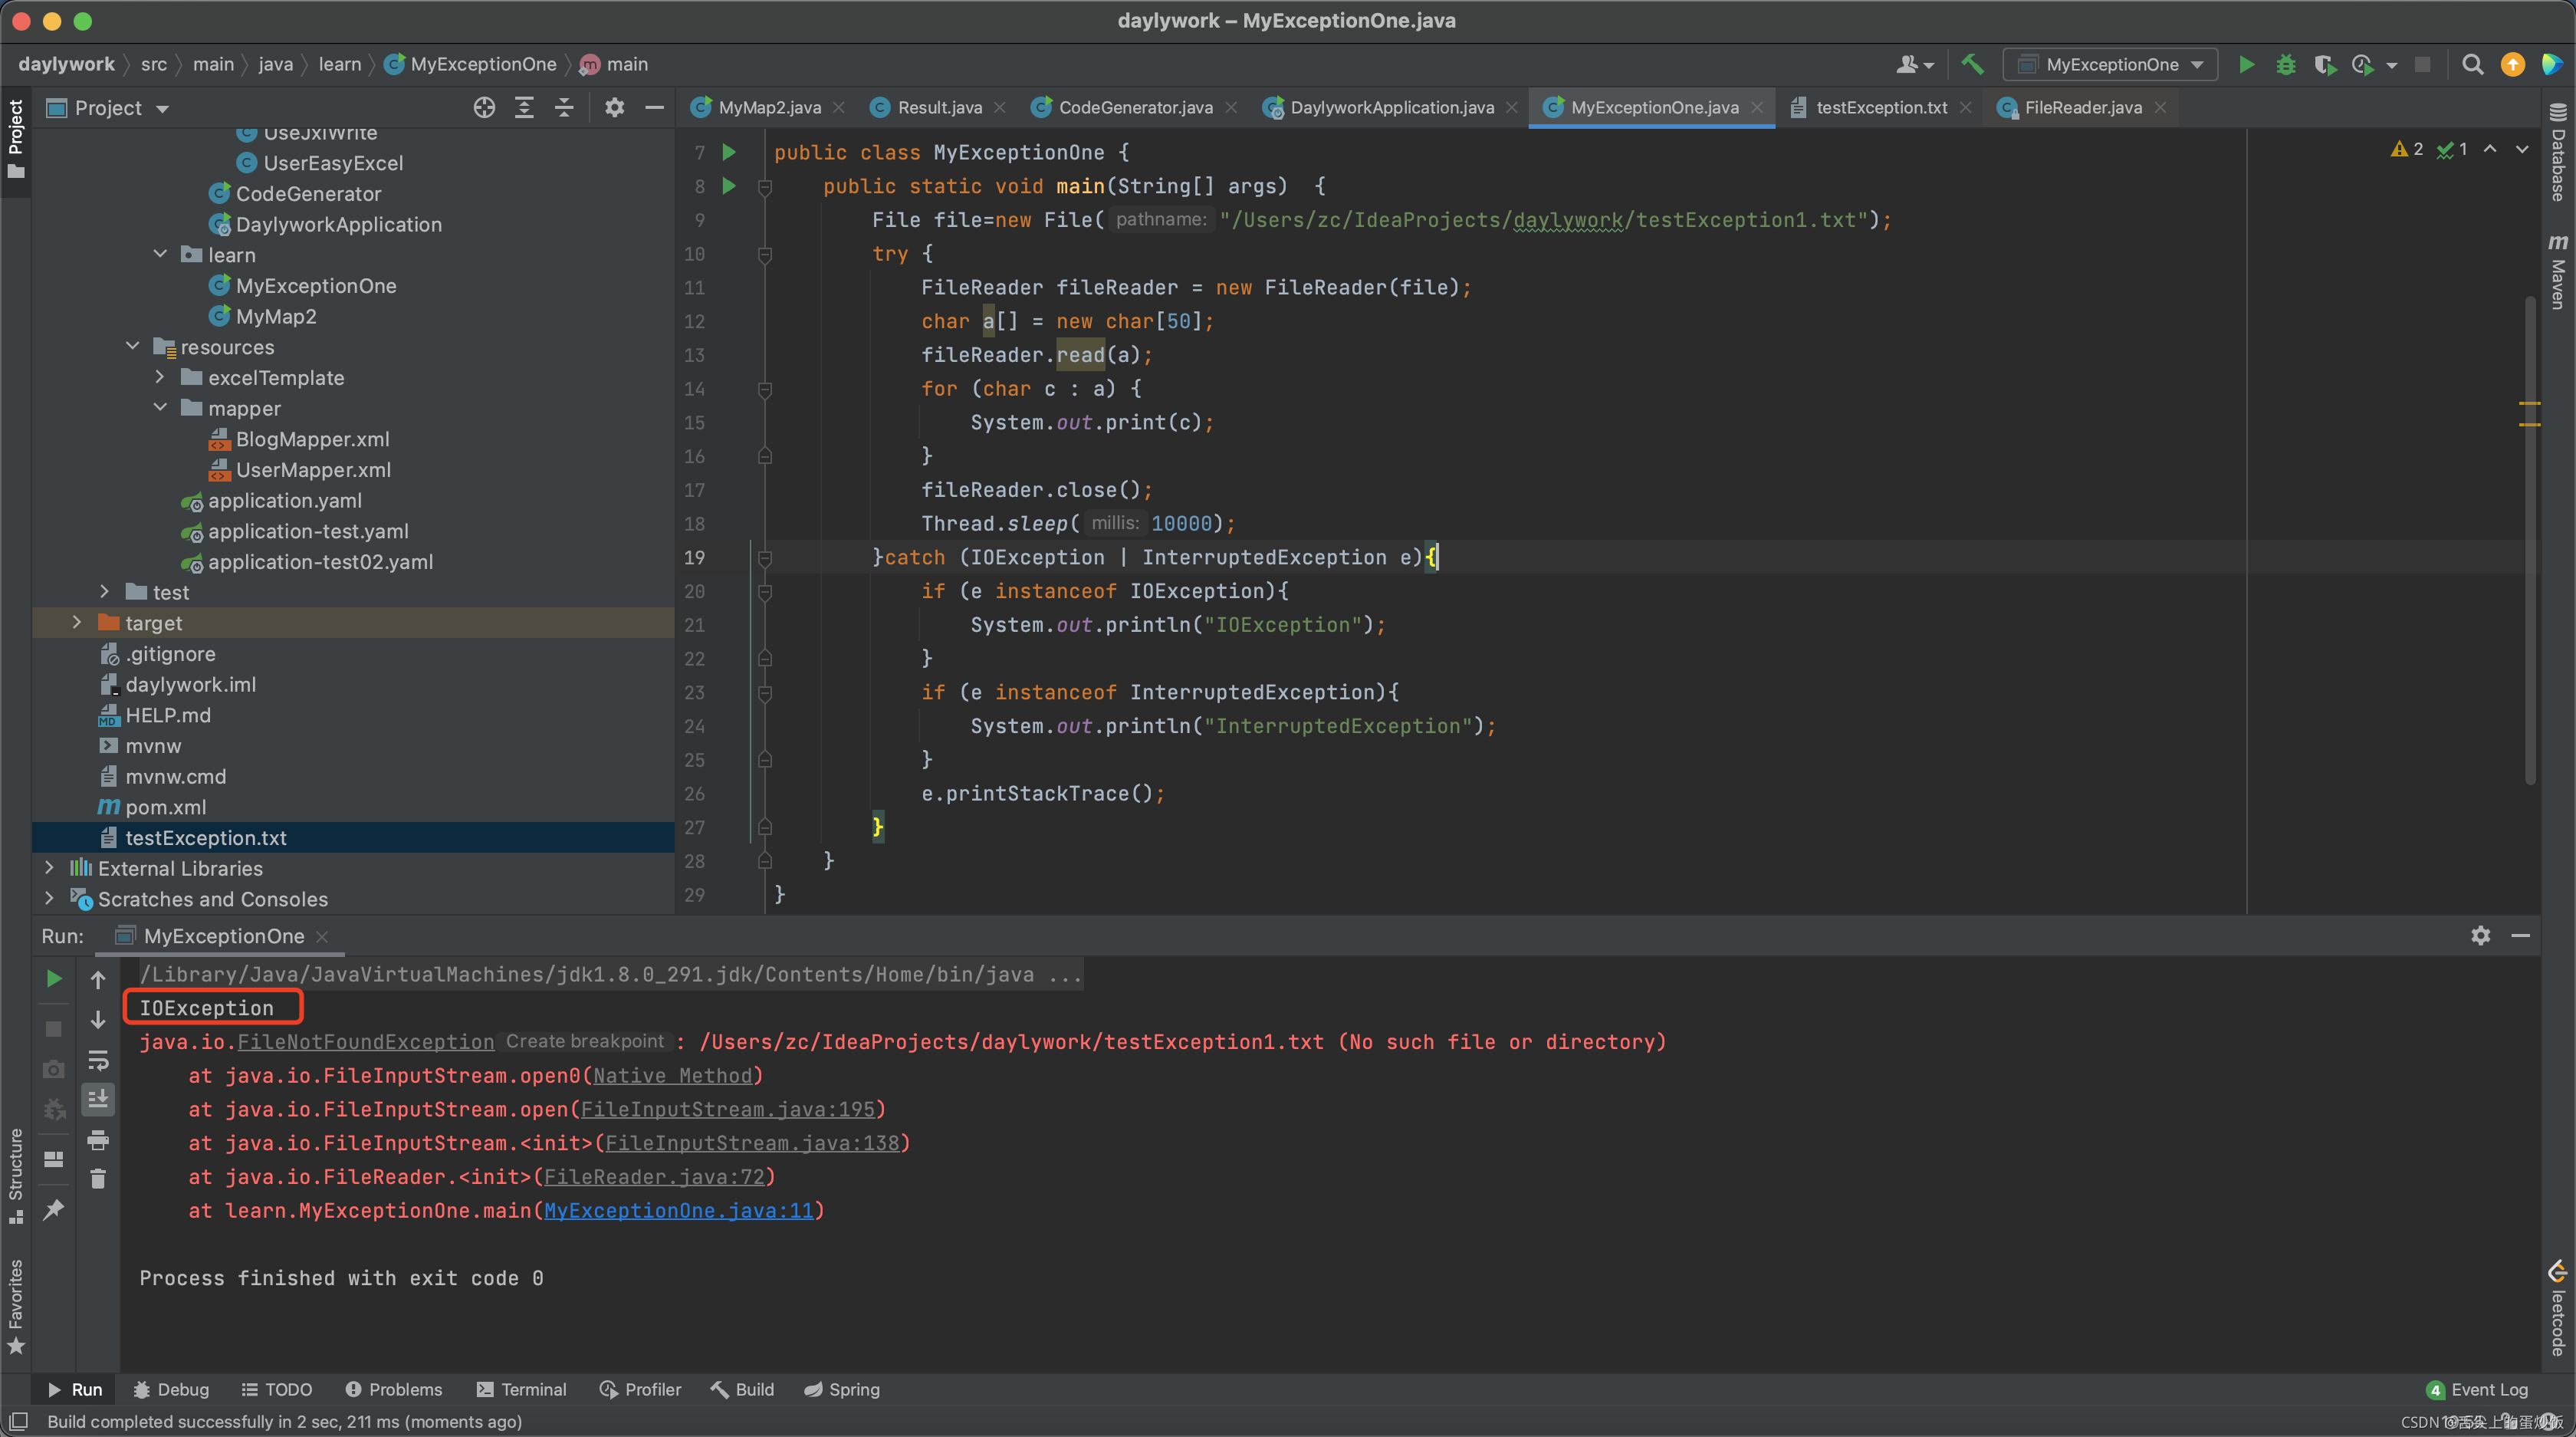2576x1437 pixels.
Task: Open MyExceptionOne run configuration dropdown
Action: click(x=2110, y=65)
